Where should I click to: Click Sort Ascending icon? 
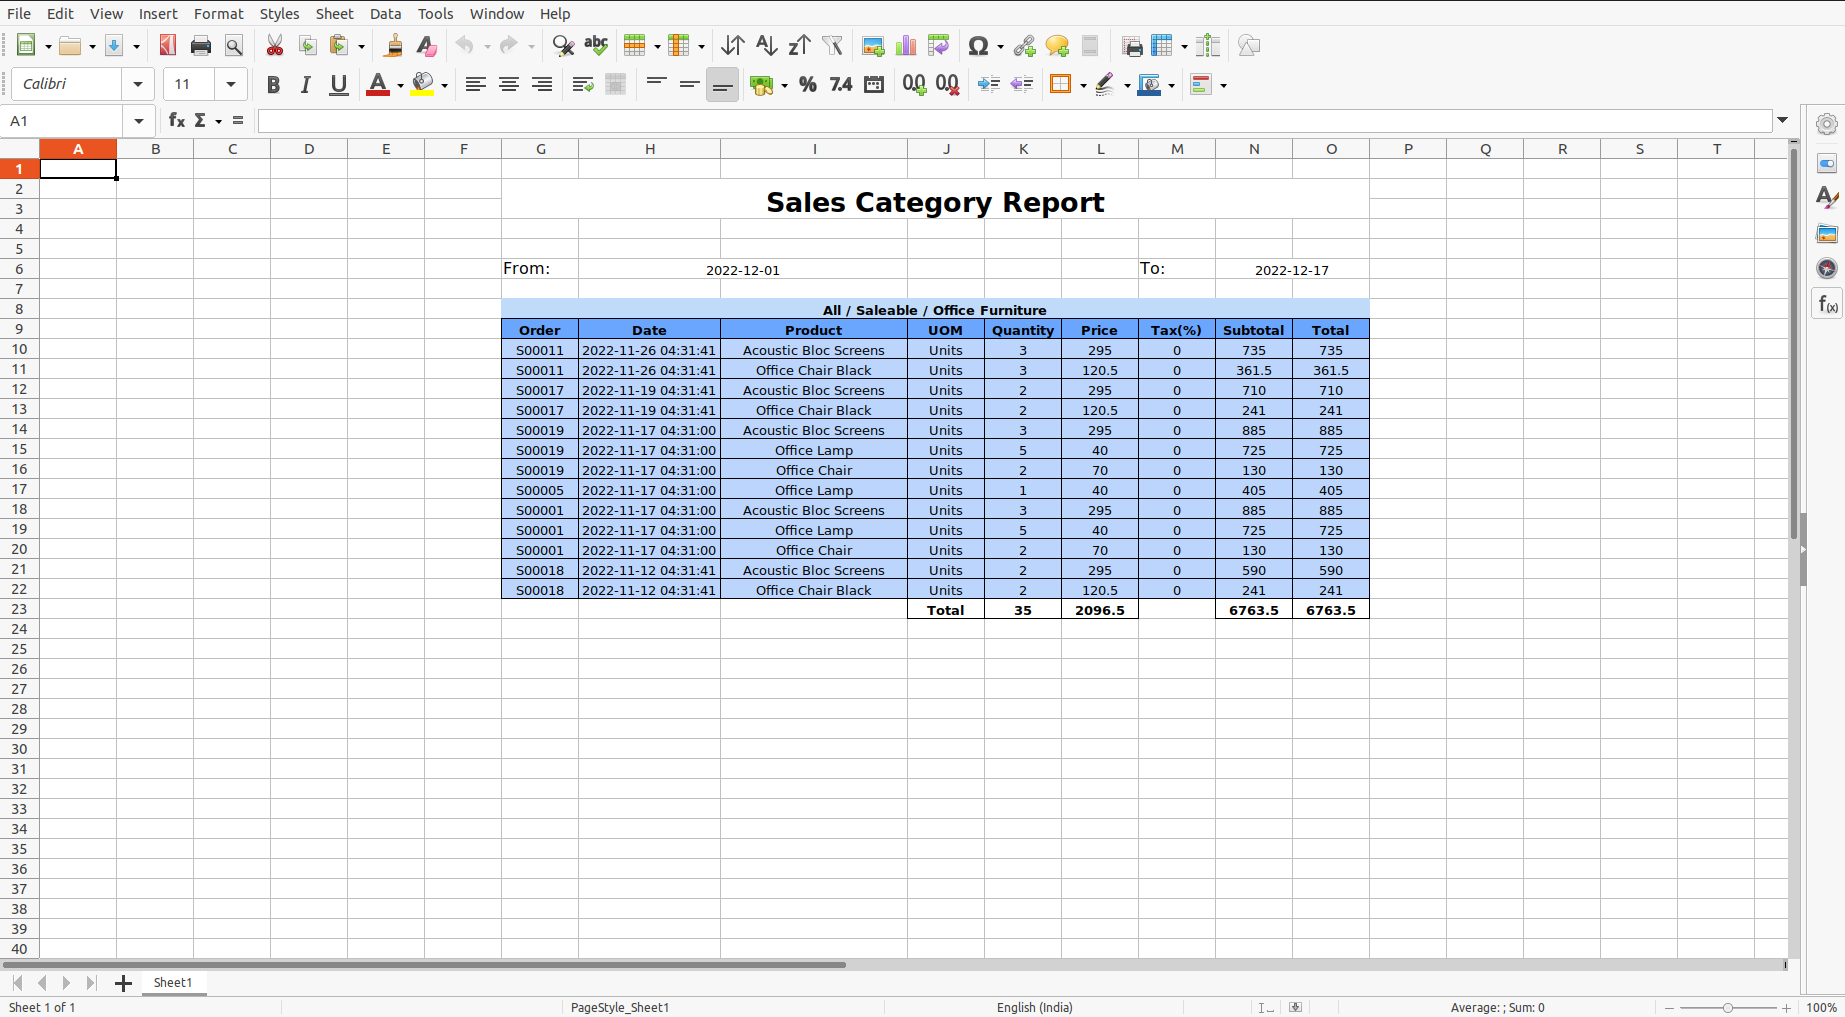[766, 46]
